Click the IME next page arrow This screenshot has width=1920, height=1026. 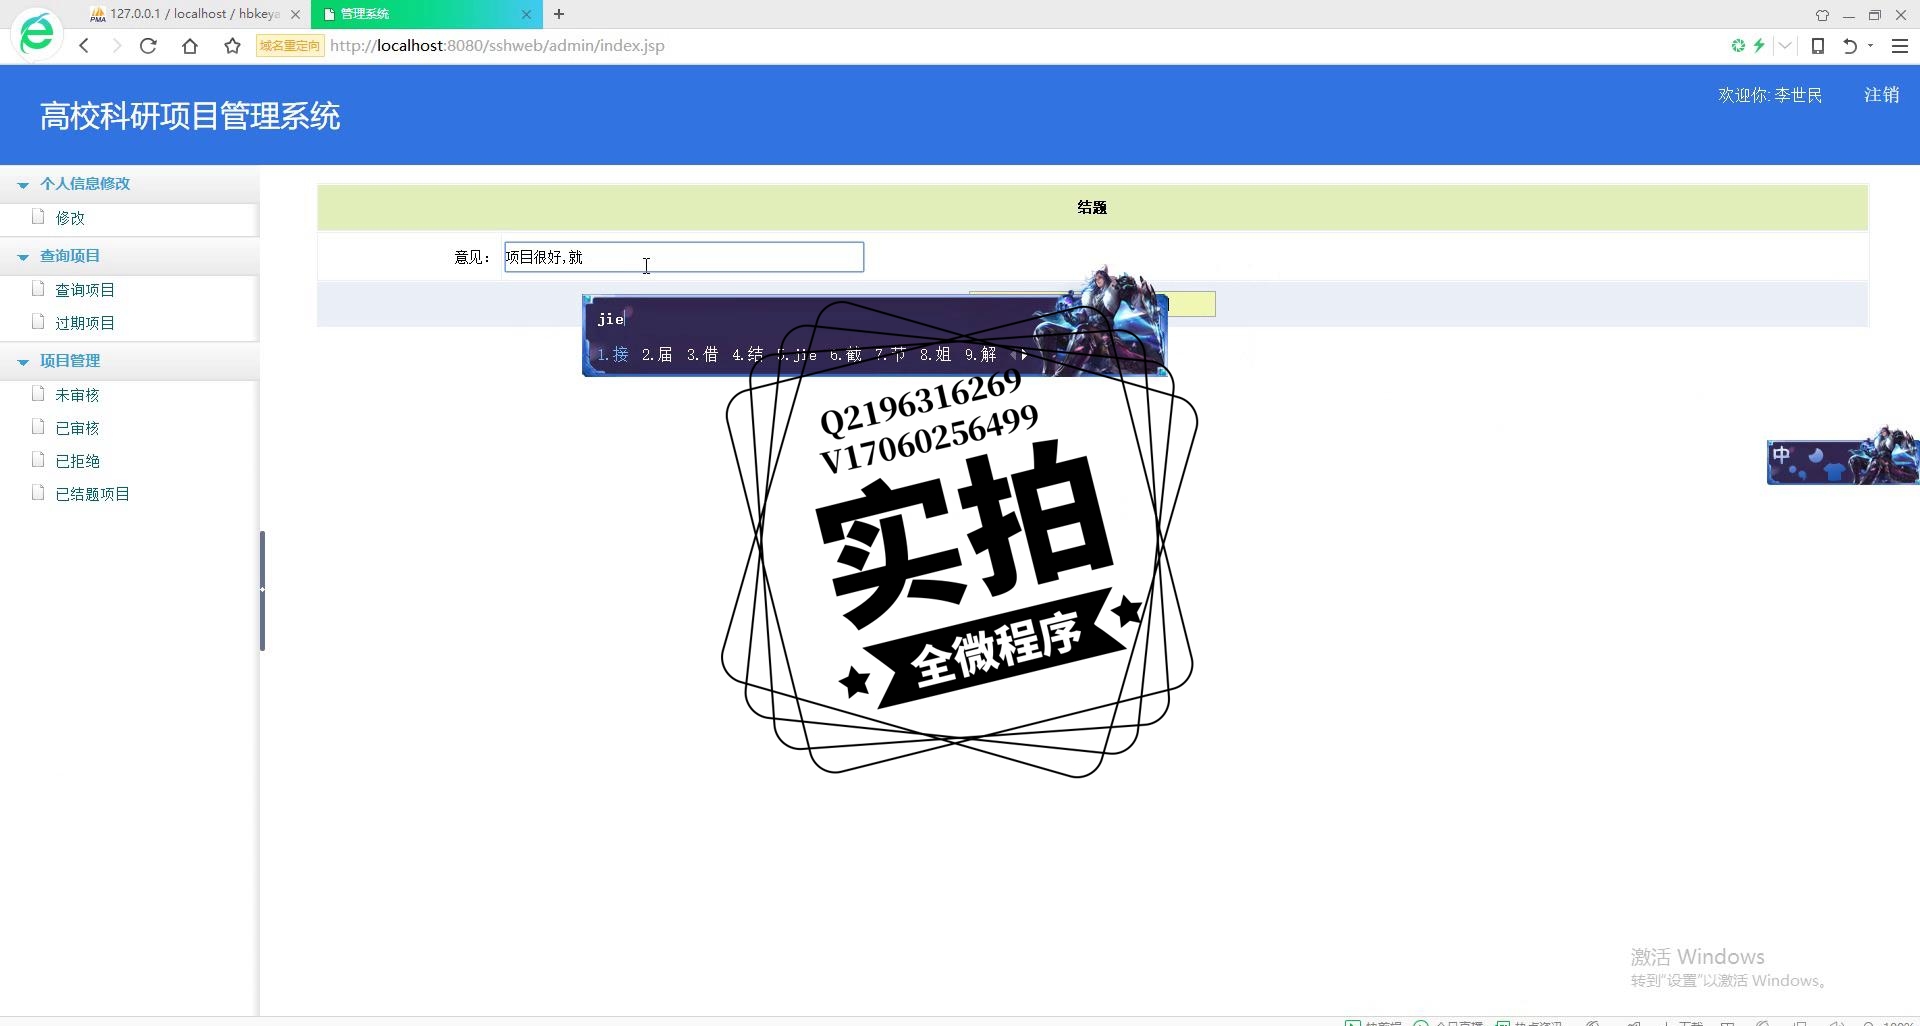1024,355
